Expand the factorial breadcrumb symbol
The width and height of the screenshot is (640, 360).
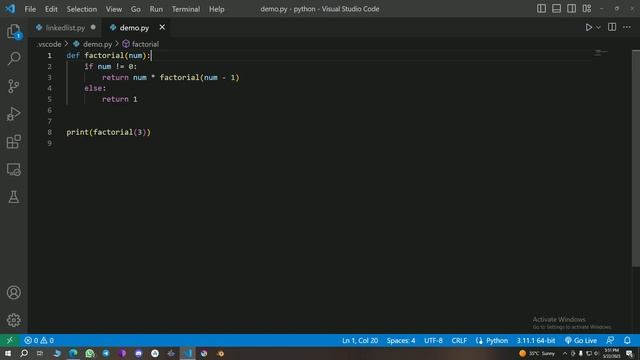[x=141, y=44]
